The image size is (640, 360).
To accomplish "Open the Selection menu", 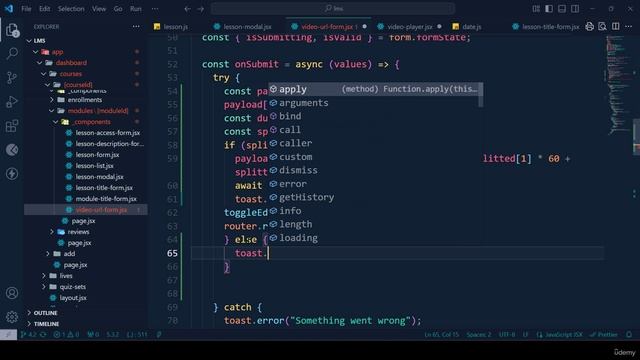I will tap(71, 9).
